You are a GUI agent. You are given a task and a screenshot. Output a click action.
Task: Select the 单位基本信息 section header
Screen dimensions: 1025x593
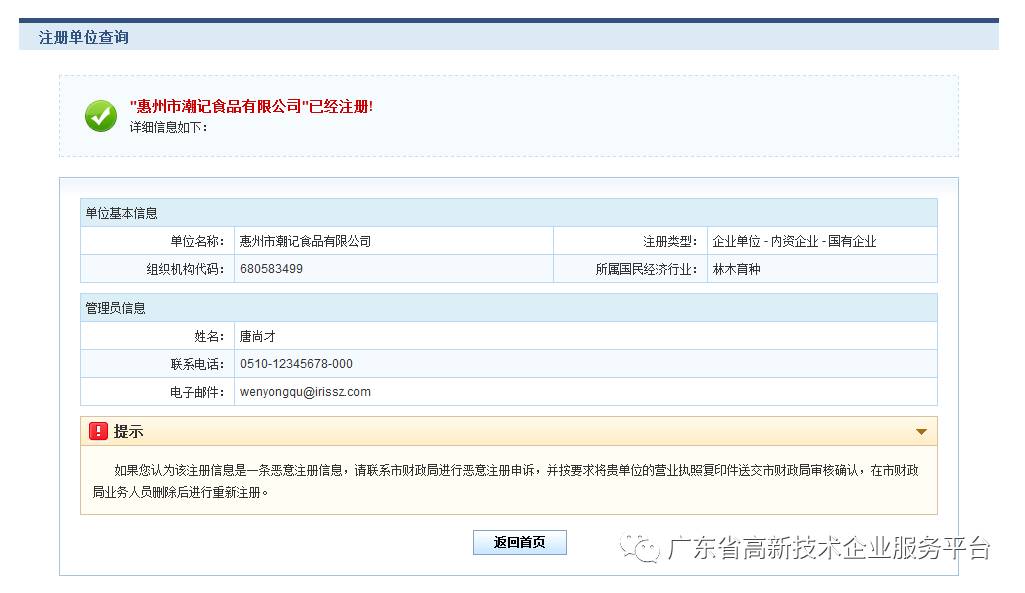pyautogui.click(x=121, y=213)
